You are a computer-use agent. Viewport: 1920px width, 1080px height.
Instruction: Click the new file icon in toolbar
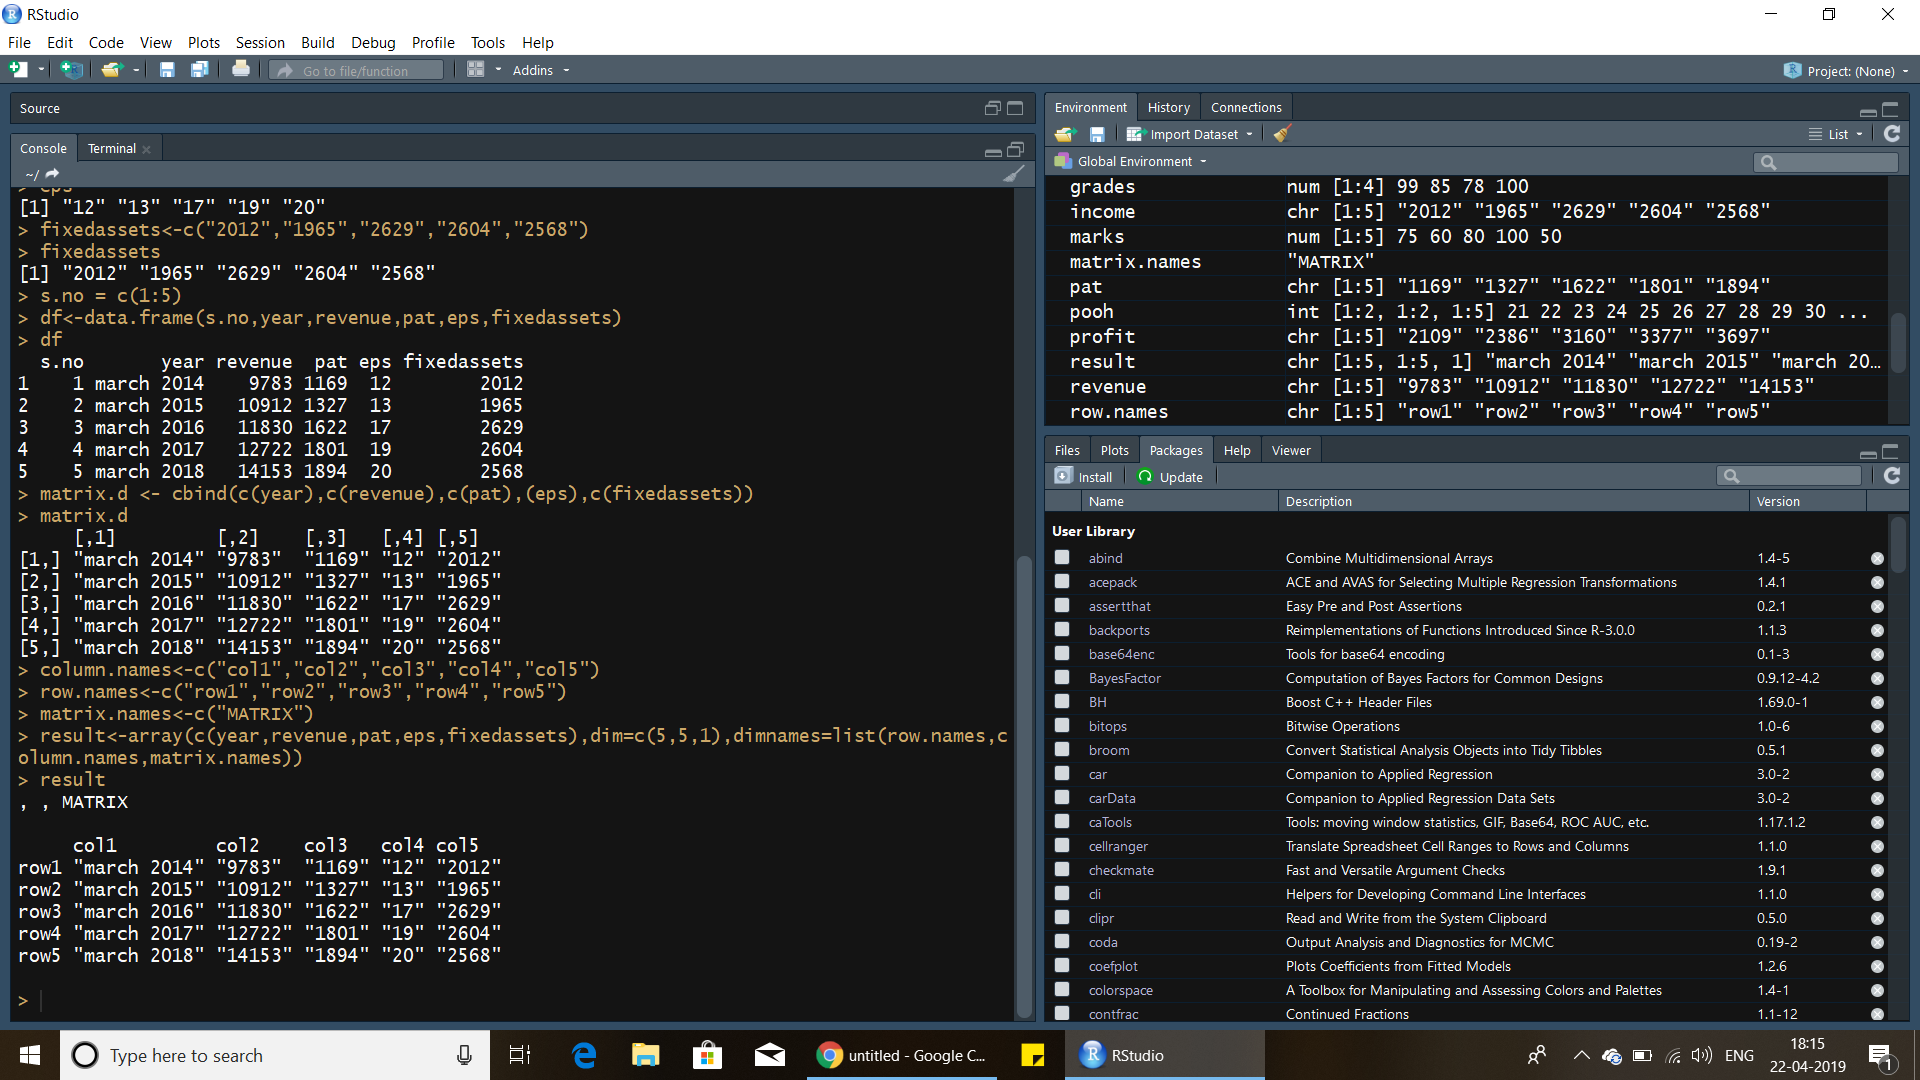pos(18,70)
